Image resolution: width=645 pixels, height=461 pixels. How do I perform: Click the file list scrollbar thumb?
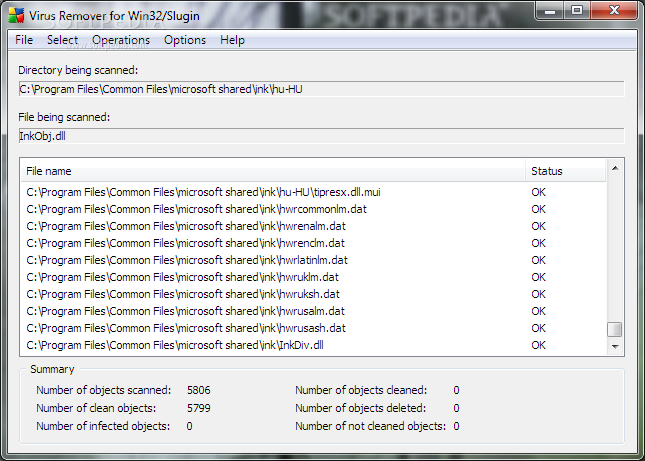615,329
